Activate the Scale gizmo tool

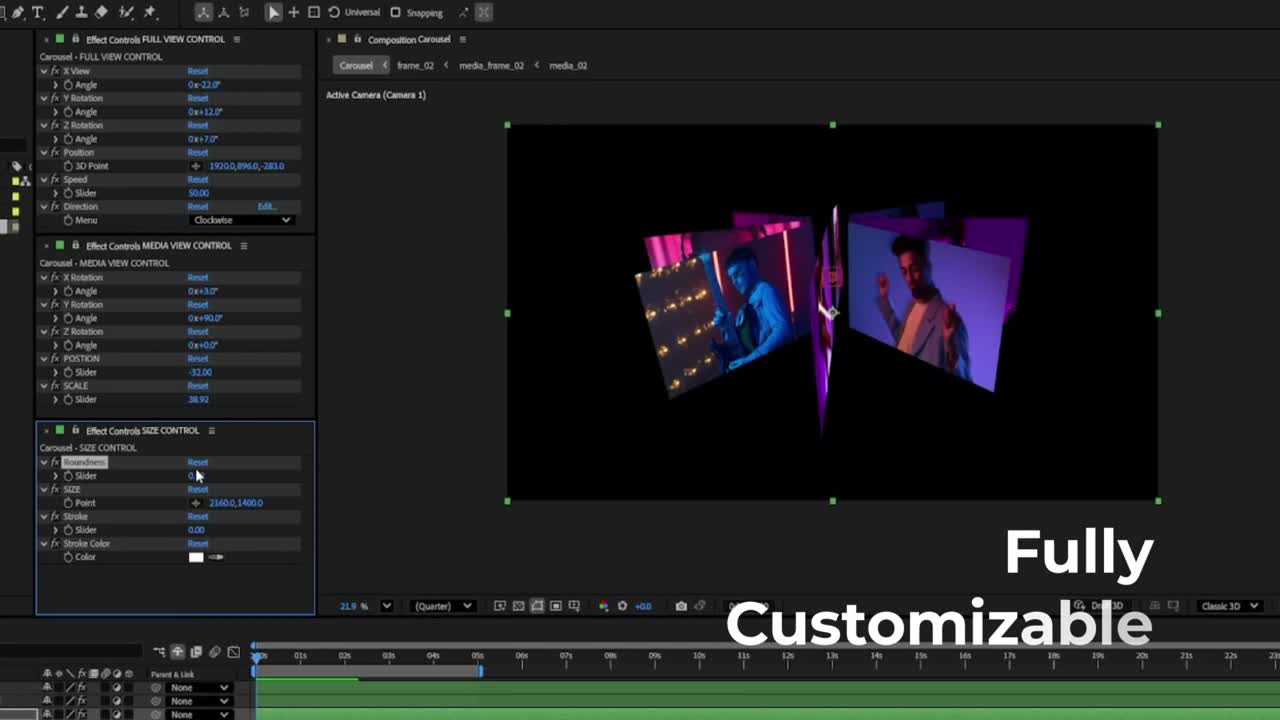tap(314, 12)
